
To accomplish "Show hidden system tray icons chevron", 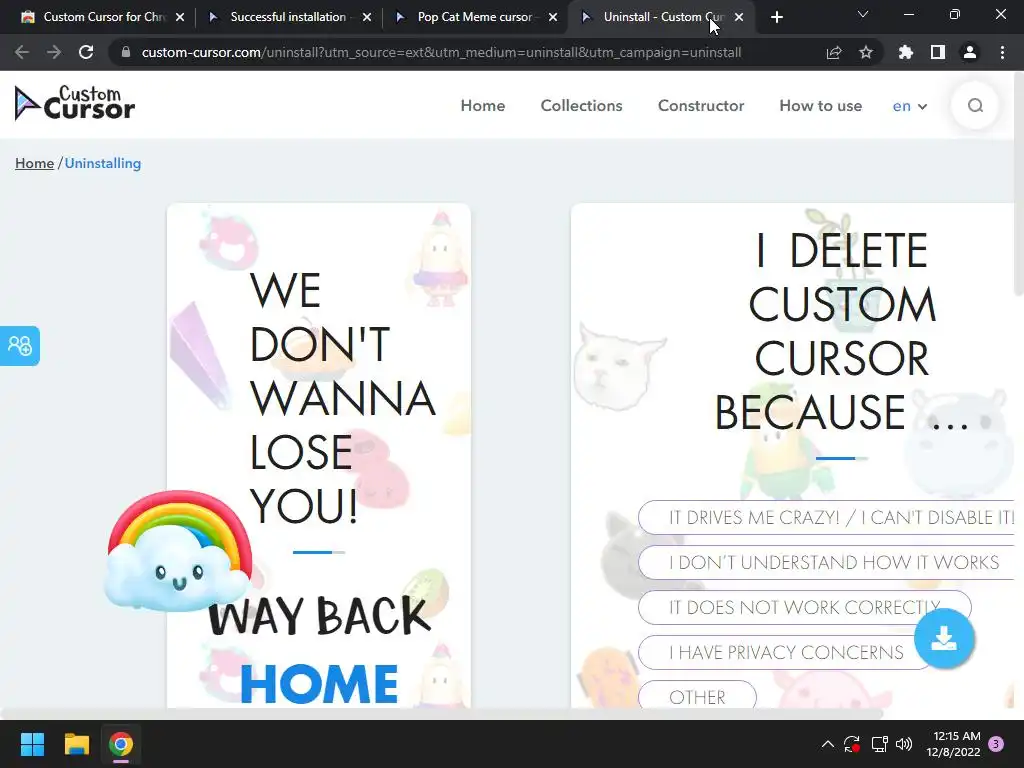I will point(827,744).
